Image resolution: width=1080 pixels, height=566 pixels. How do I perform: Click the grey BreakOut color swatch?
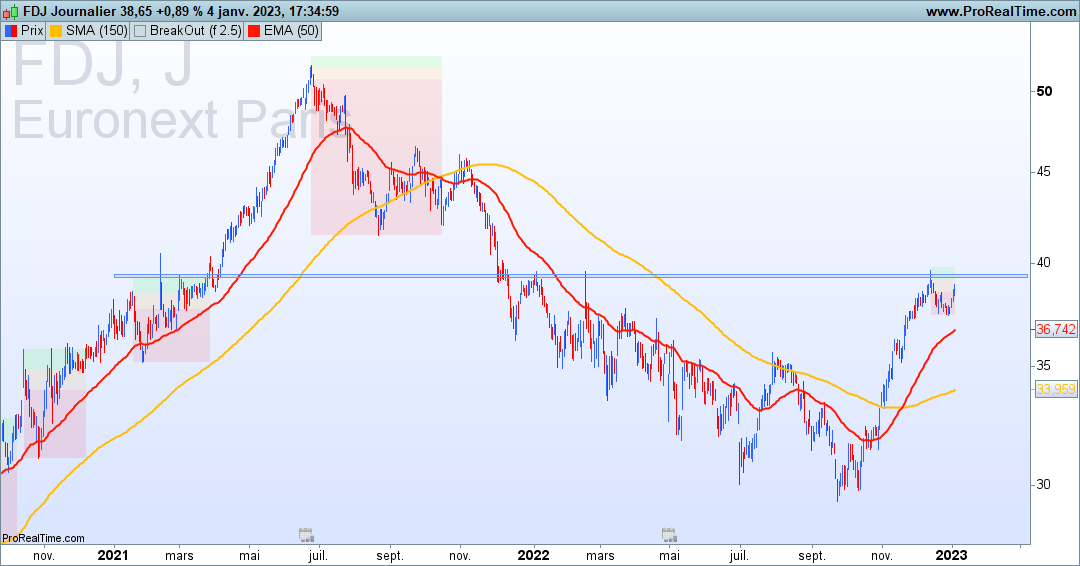[140, 31]
